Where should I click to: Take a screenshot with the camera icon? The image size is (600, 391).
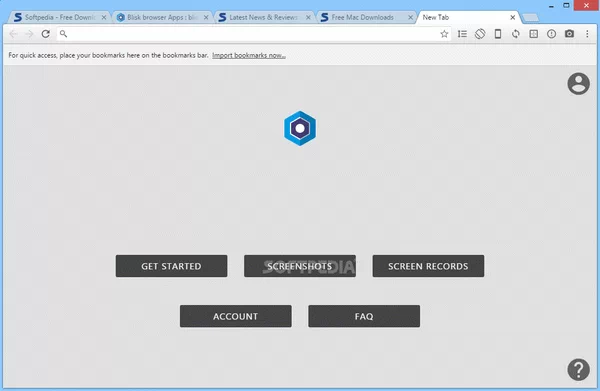click(x=569, y=34)
